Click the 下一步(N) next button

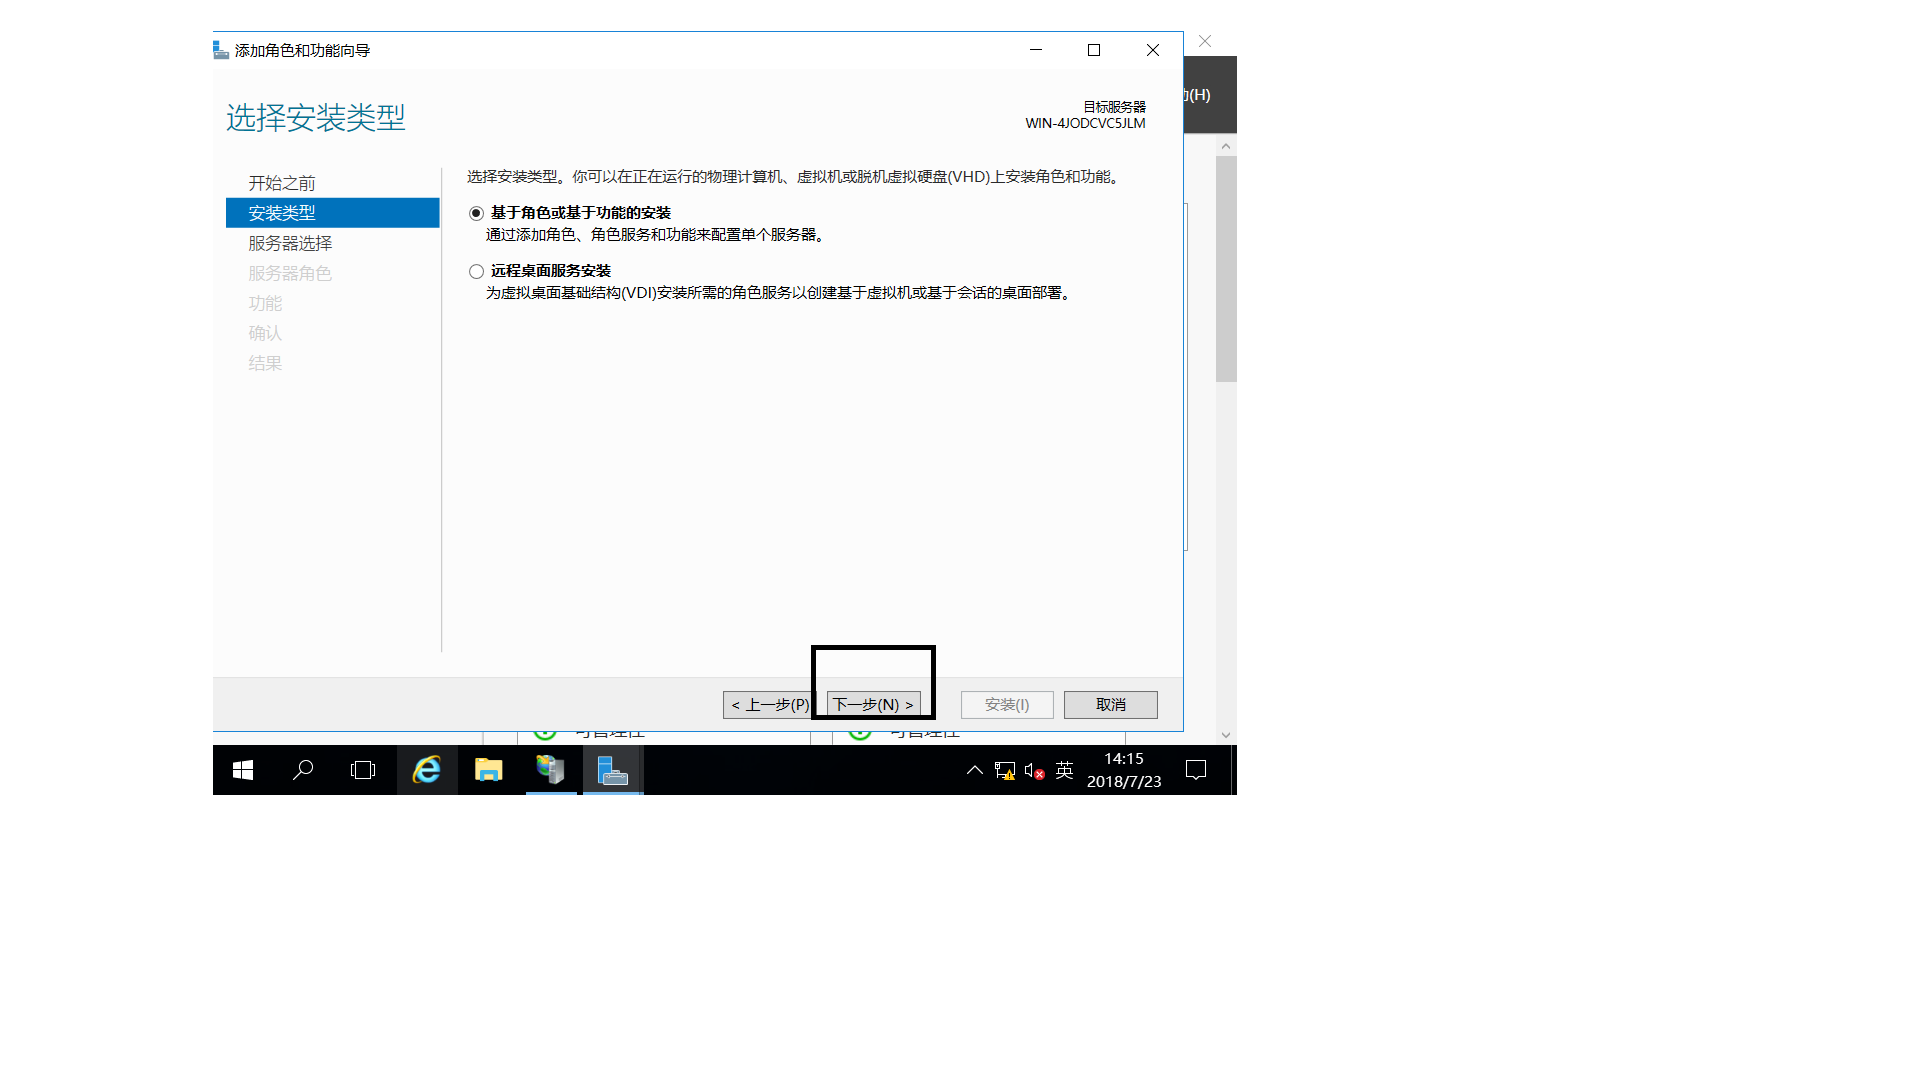[873, 705]
